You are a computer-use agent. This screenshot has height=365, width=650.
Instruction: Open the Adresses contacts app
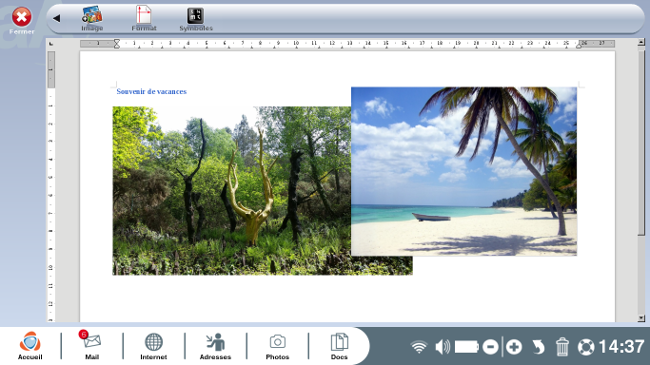pos(215,345)
